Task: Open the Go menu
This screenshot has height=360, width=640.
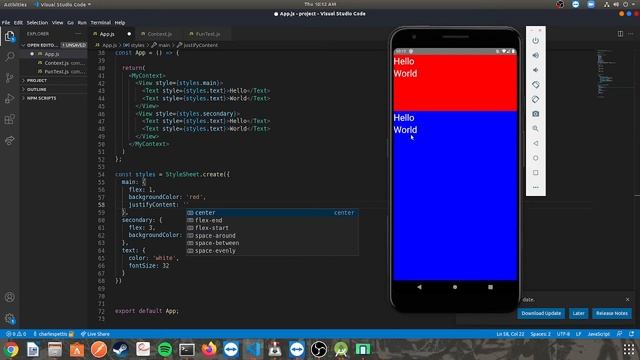Action: (x=70, y=23)
